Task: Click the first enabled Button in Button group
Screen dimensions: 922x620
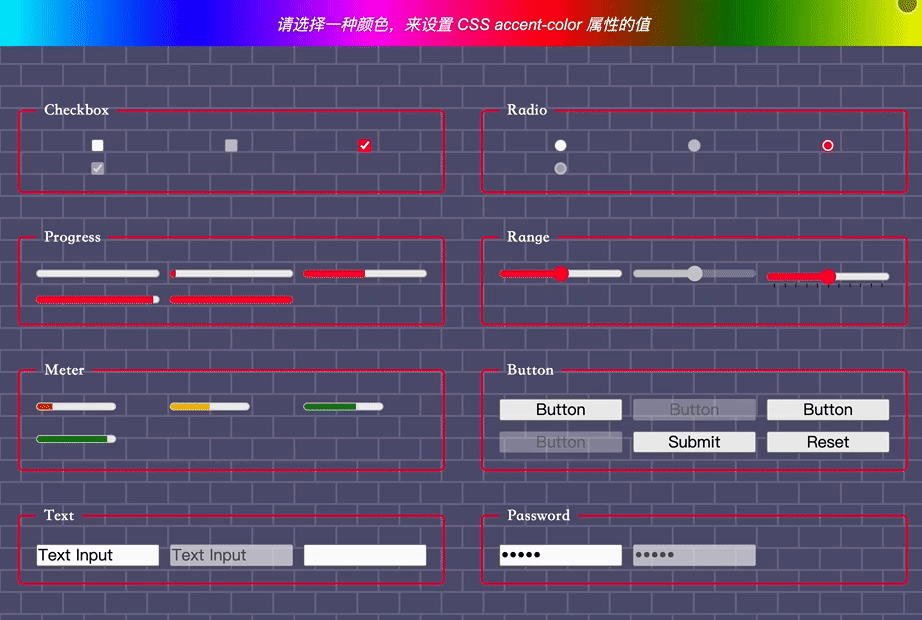Action: (x=560, y=409)
